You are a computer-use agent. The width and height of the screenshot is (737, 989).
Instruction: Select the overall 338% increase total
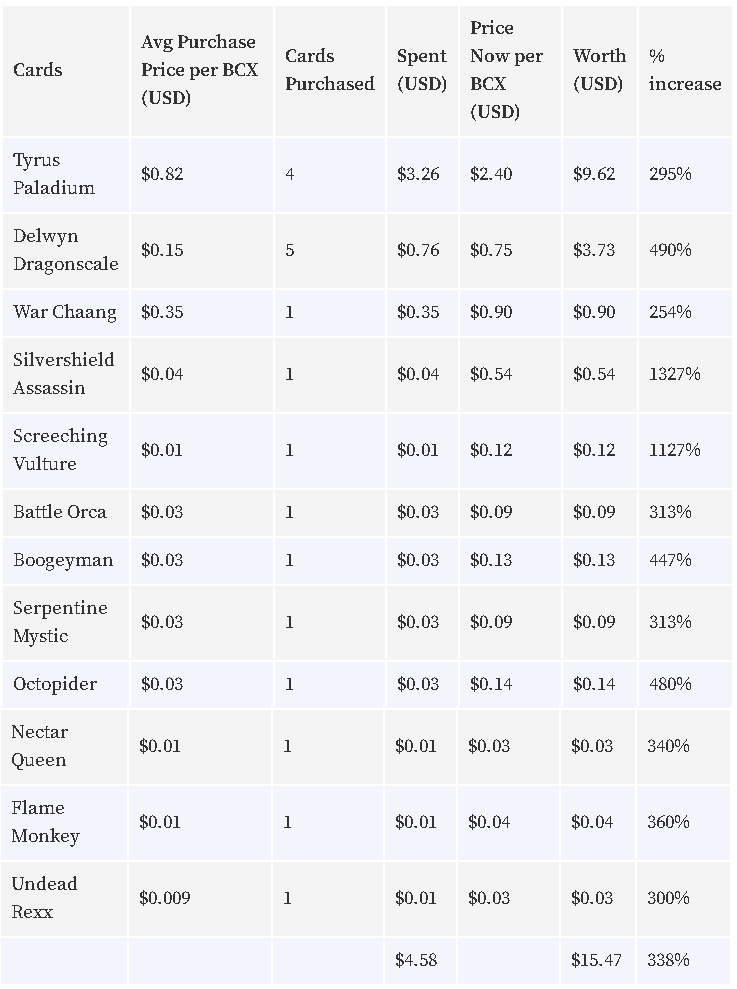click(668, 960)
